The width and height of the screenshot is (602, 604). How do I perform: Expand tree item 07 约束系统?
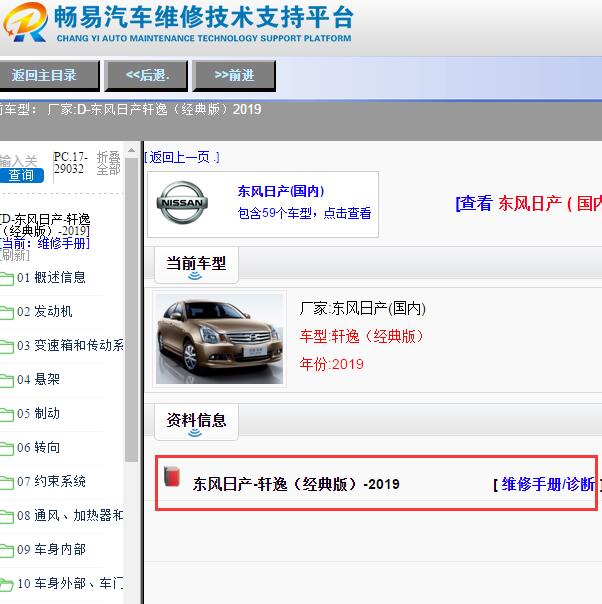(51, 482)
